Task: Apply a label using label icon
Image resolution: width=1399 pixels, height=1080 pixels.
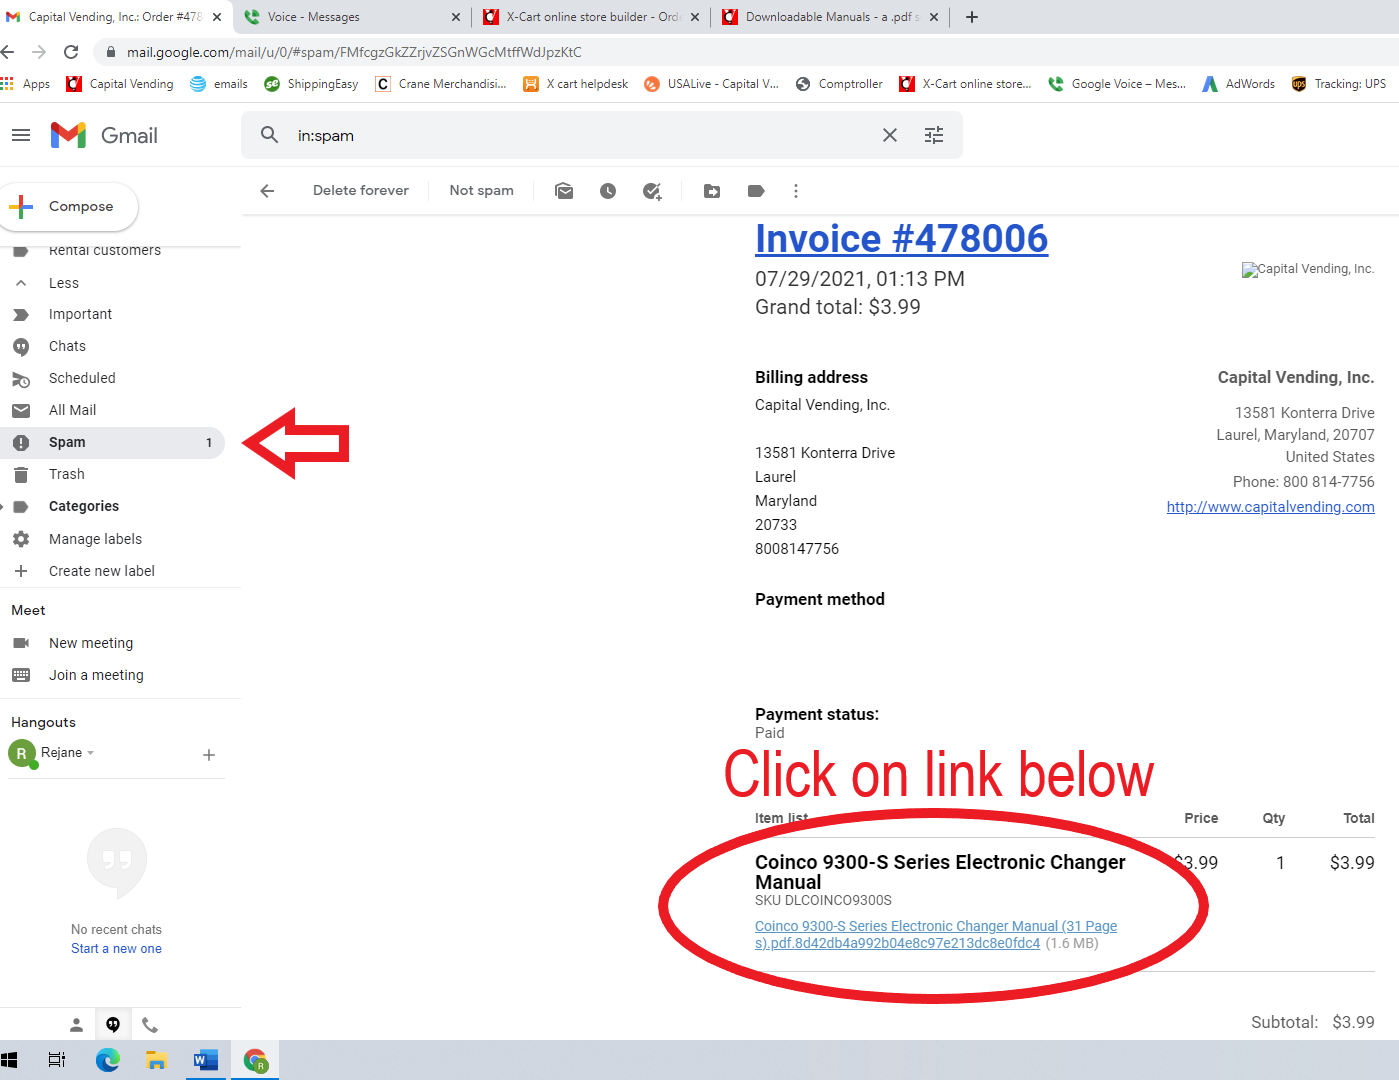Action: point(756,191)
